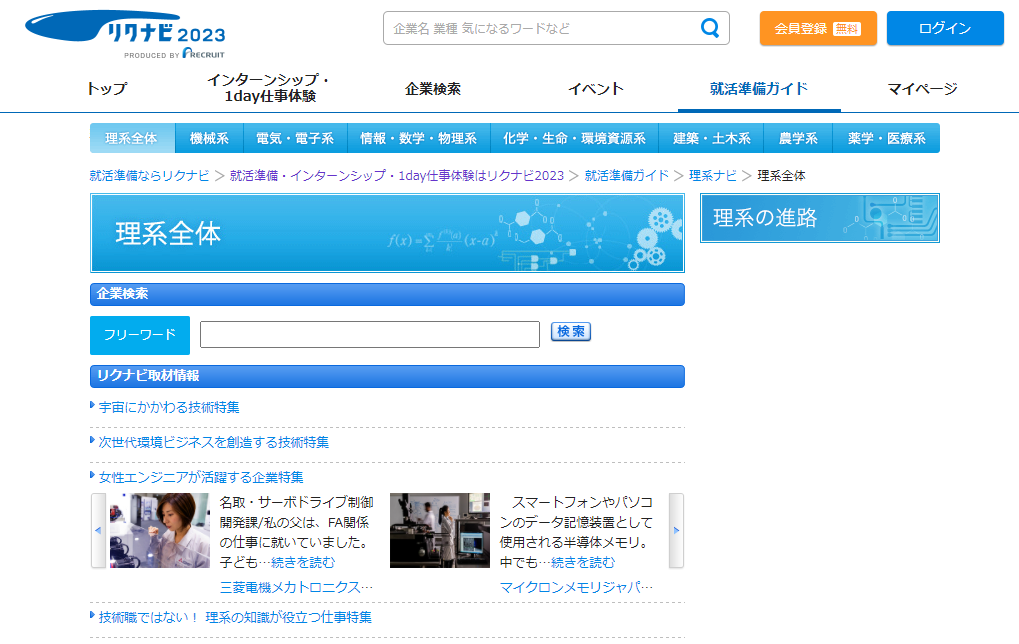
Task: Click 続きを読む in the semiconductor memory article
Action: click(x=583, y=562)
